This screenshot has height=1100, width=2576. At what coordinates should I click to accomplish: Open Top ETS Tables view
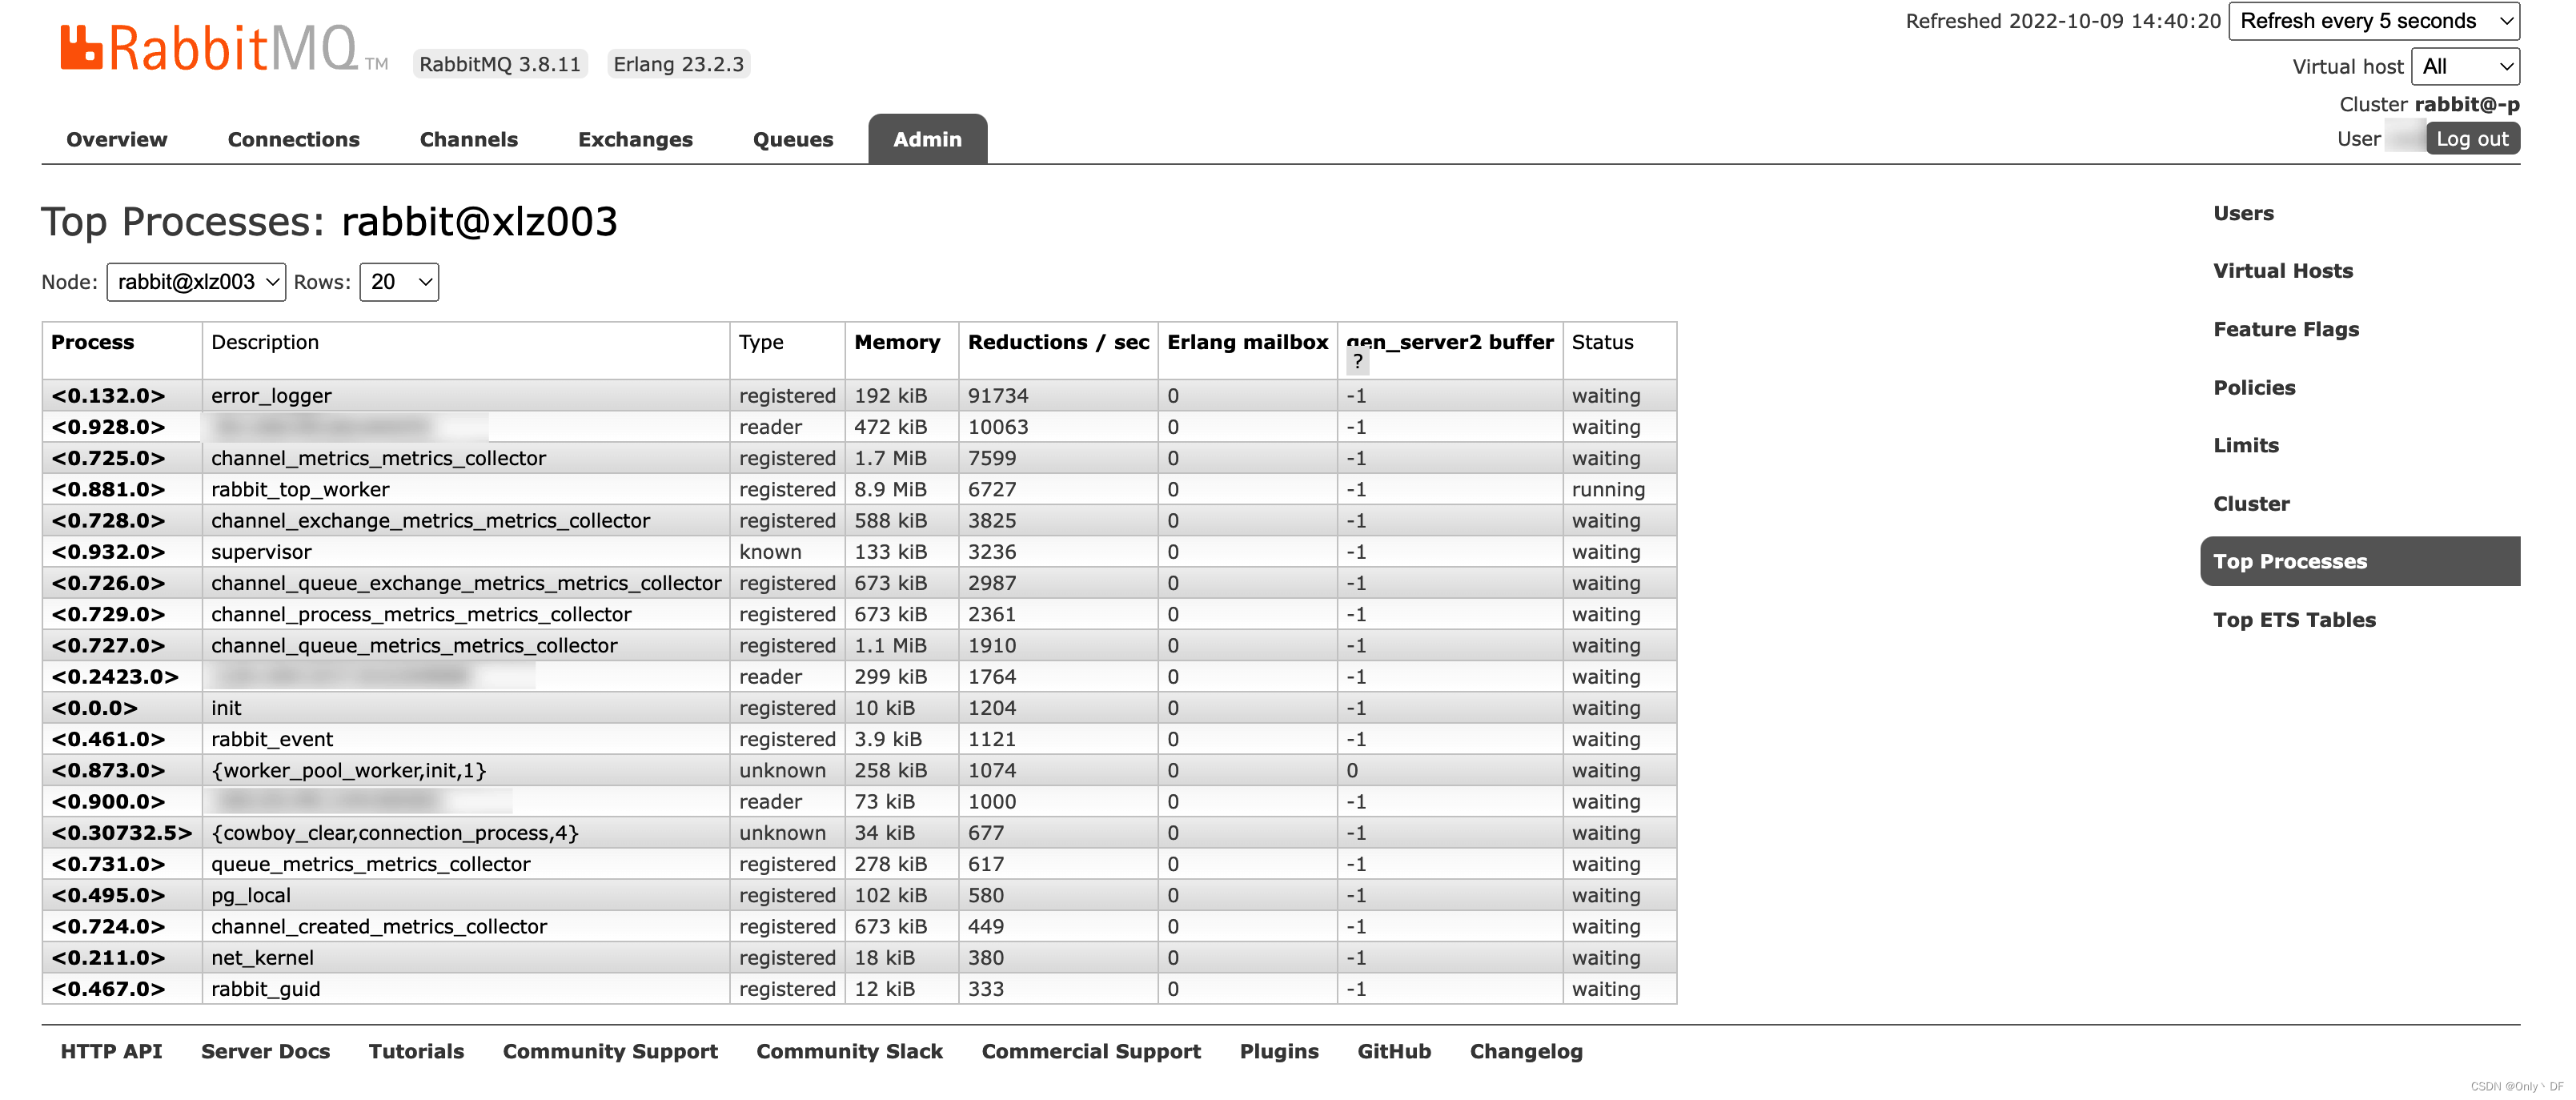pos(2294,619)
